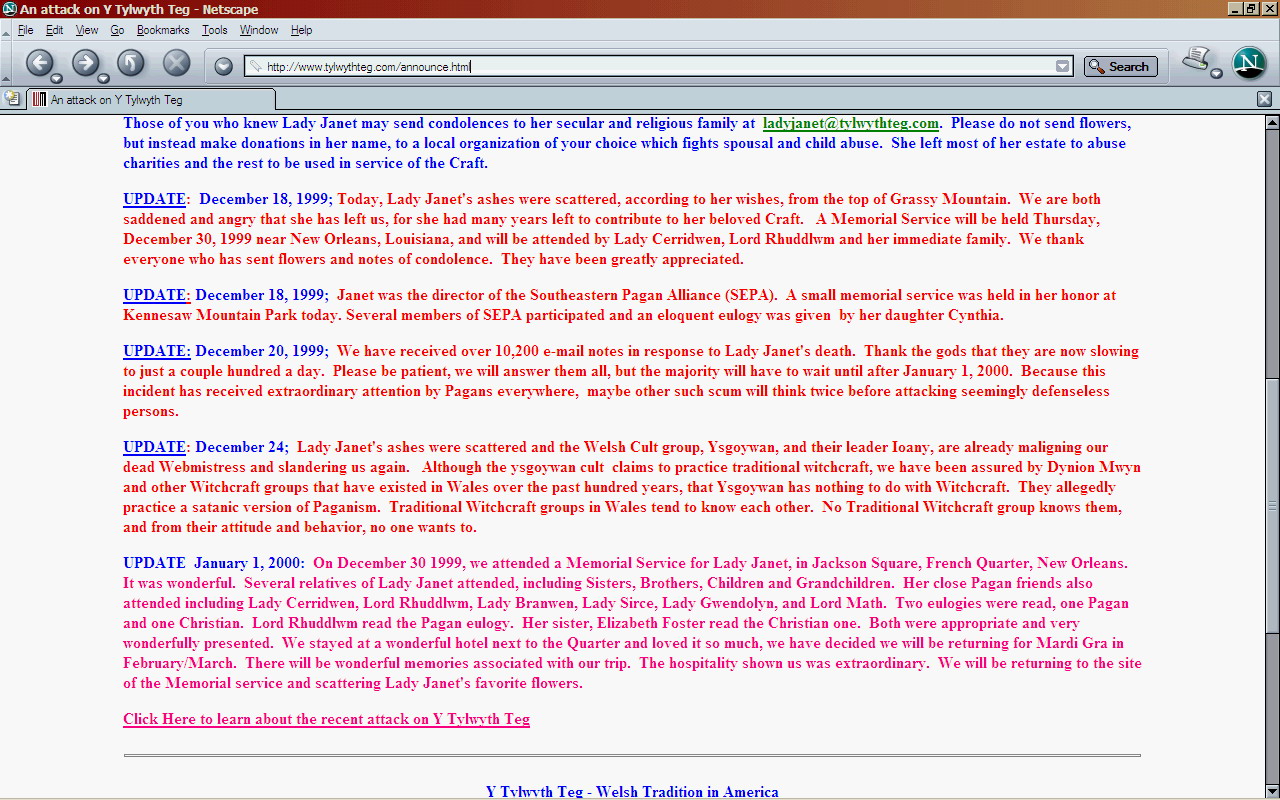The image size is (1280, 800).
Task: Stop loading with the X button
Action: coord(177,64)
